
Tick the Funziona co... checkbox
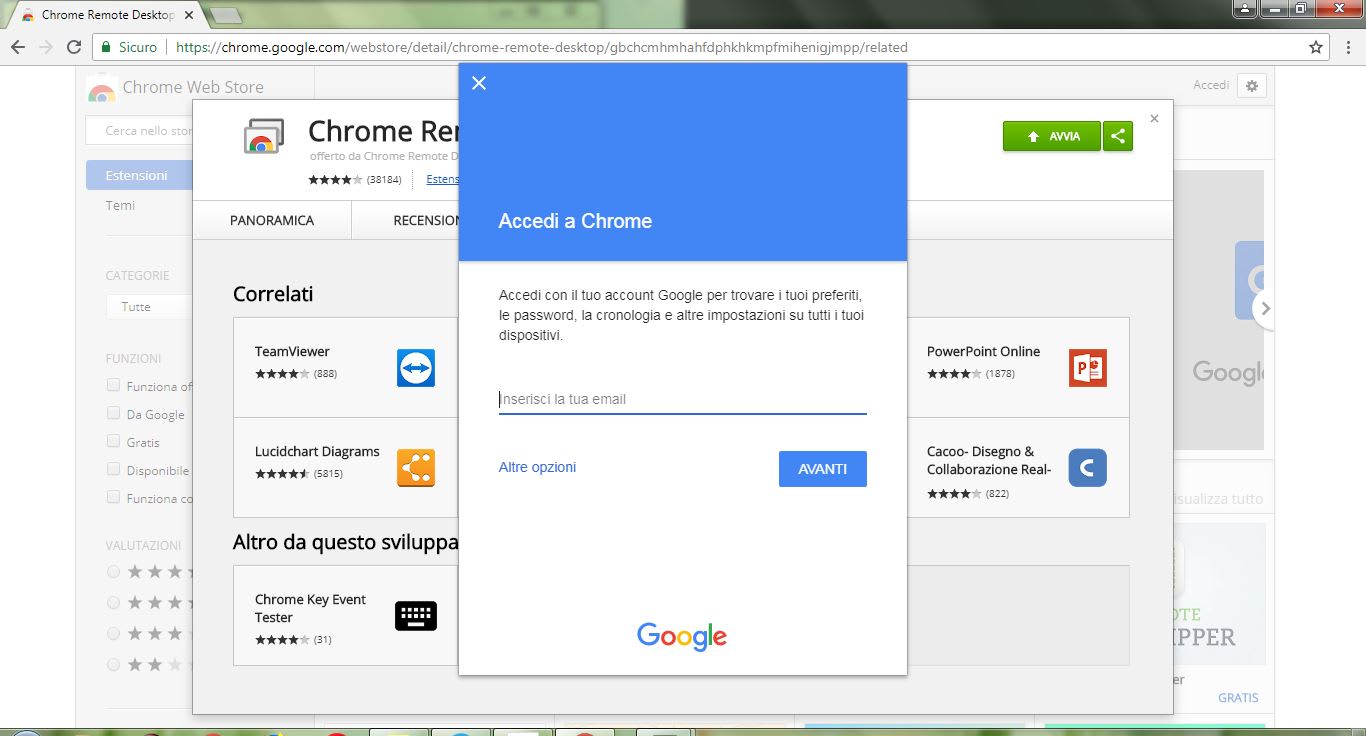click(x=113, y=497)
